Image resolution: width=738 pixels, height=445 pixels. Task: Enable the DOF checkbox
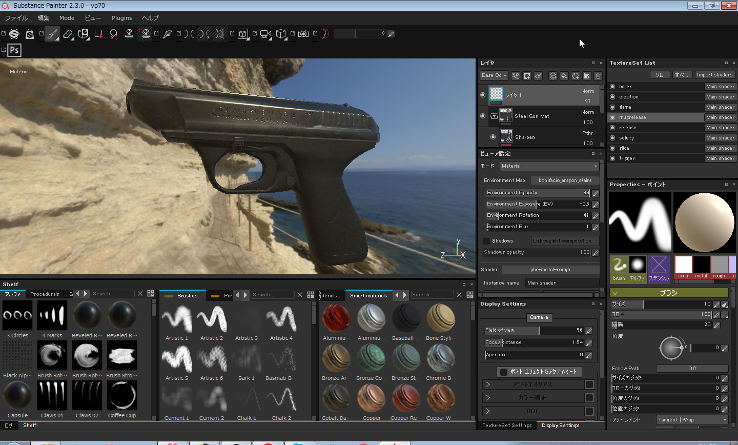[589, 411]
